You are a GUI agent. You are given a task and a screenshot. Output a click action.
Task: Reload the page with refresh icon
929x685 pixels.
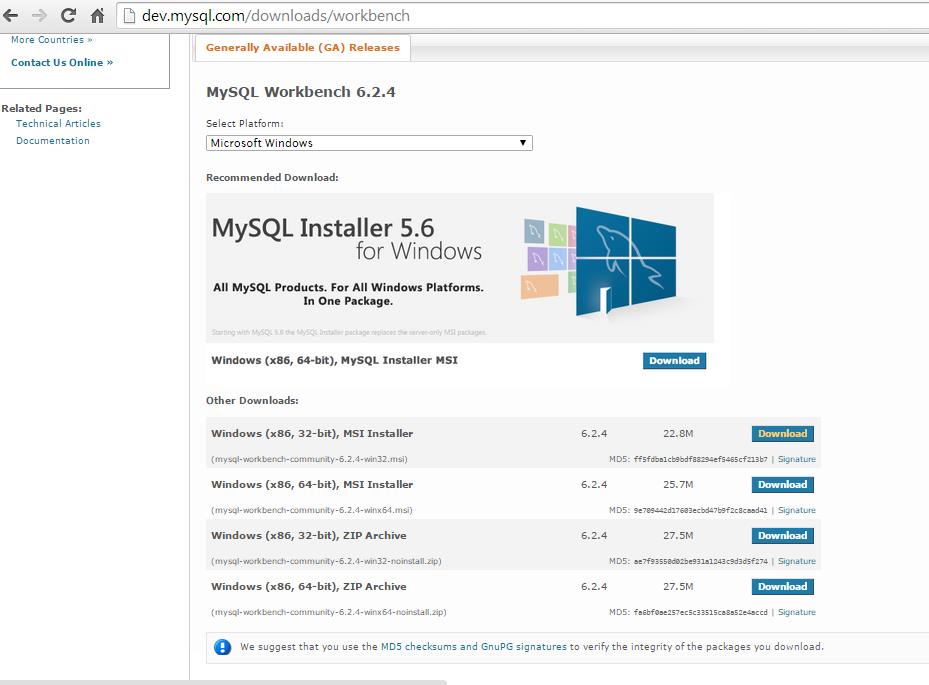coord(68,15)
